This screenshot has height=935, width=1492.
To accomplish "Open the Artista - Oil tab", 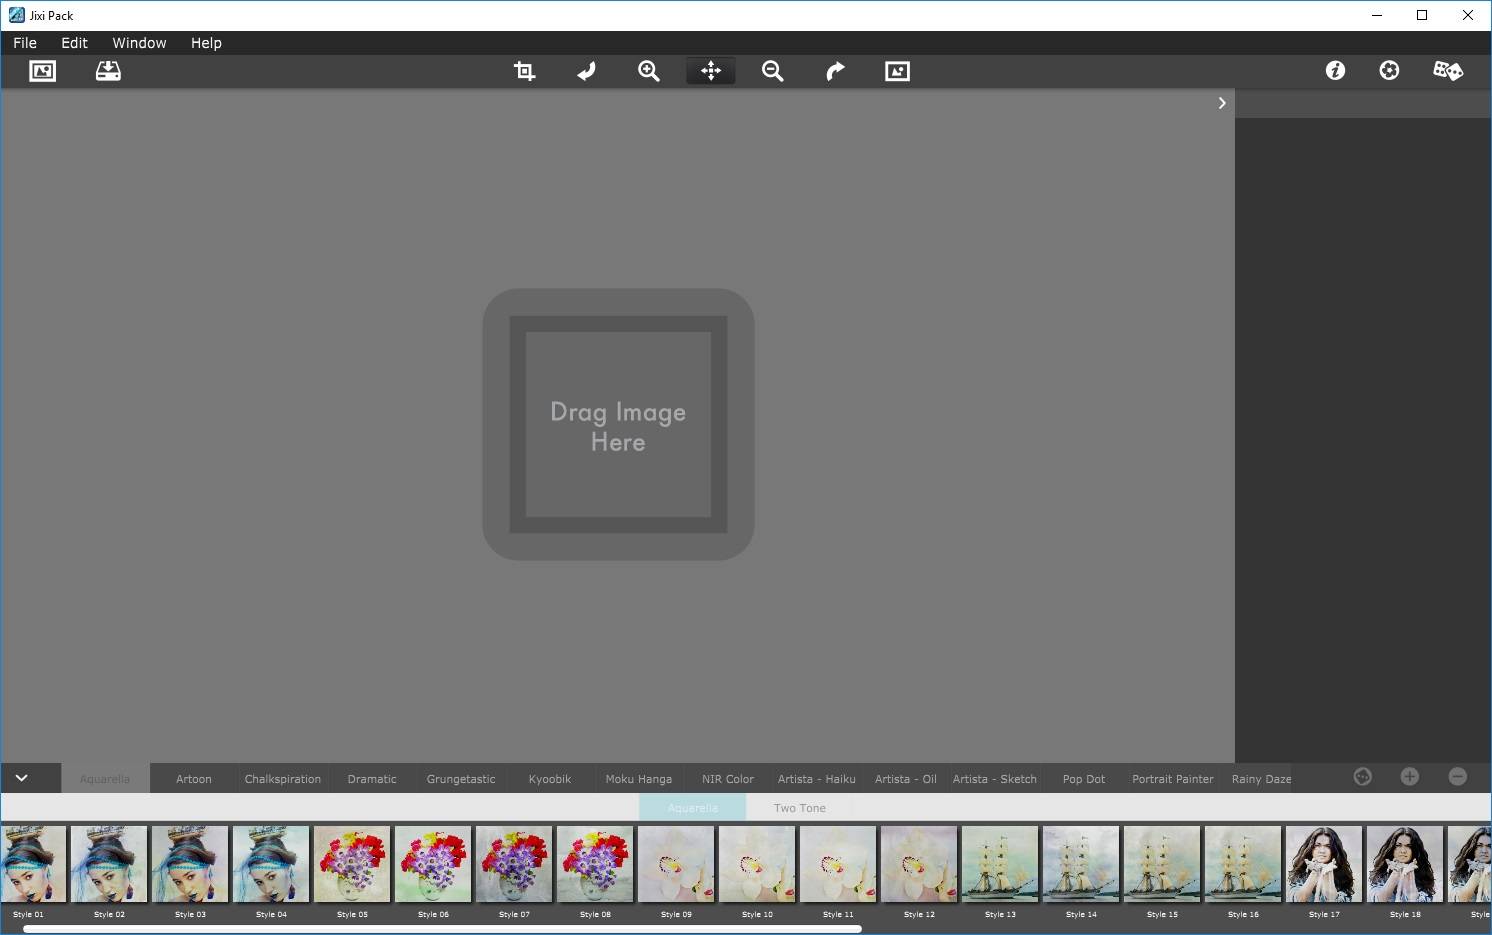I will pyautogui.click(x=906, y=779).
